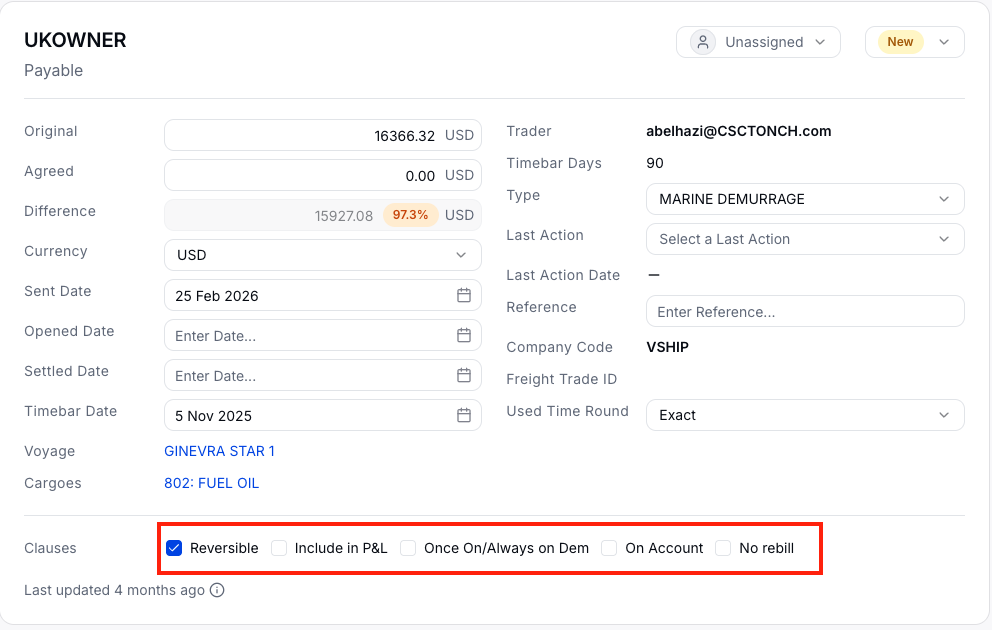The width and height of the screenshot is (992, 630).
Task: Enable the Include in P&L checkbox
Action: (x=279, y=548)
